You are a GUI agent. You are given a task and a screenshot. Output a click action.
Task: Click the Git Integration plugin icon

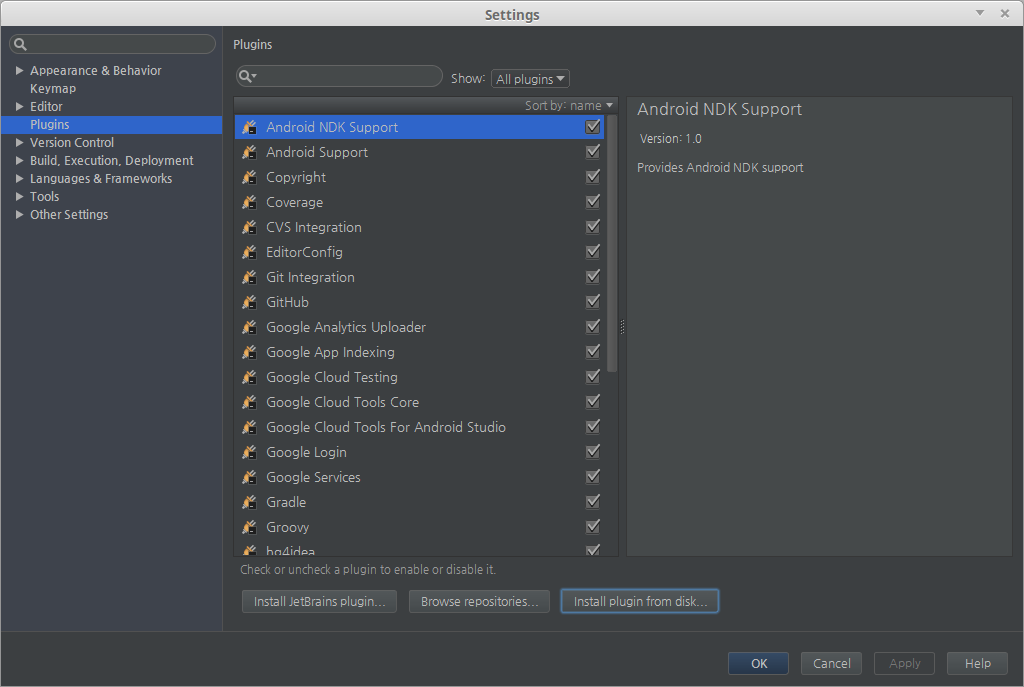coord(249,277)
